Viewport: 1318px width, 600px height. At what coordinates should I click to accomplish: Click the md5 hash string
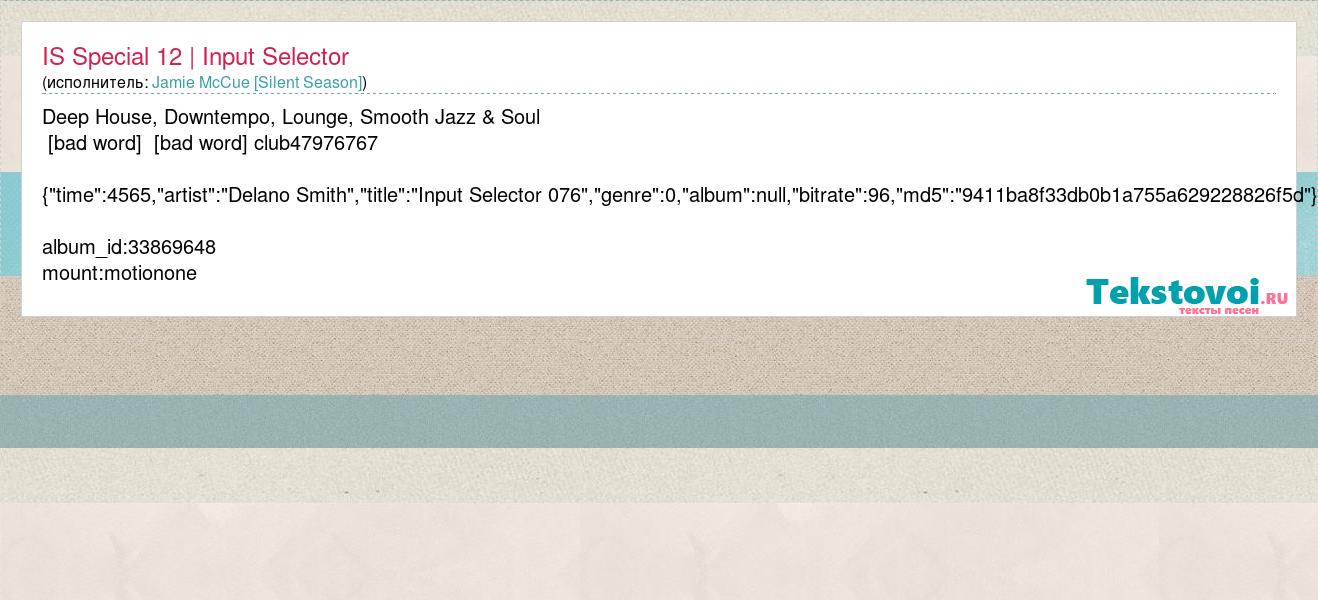coord(1133,195)
